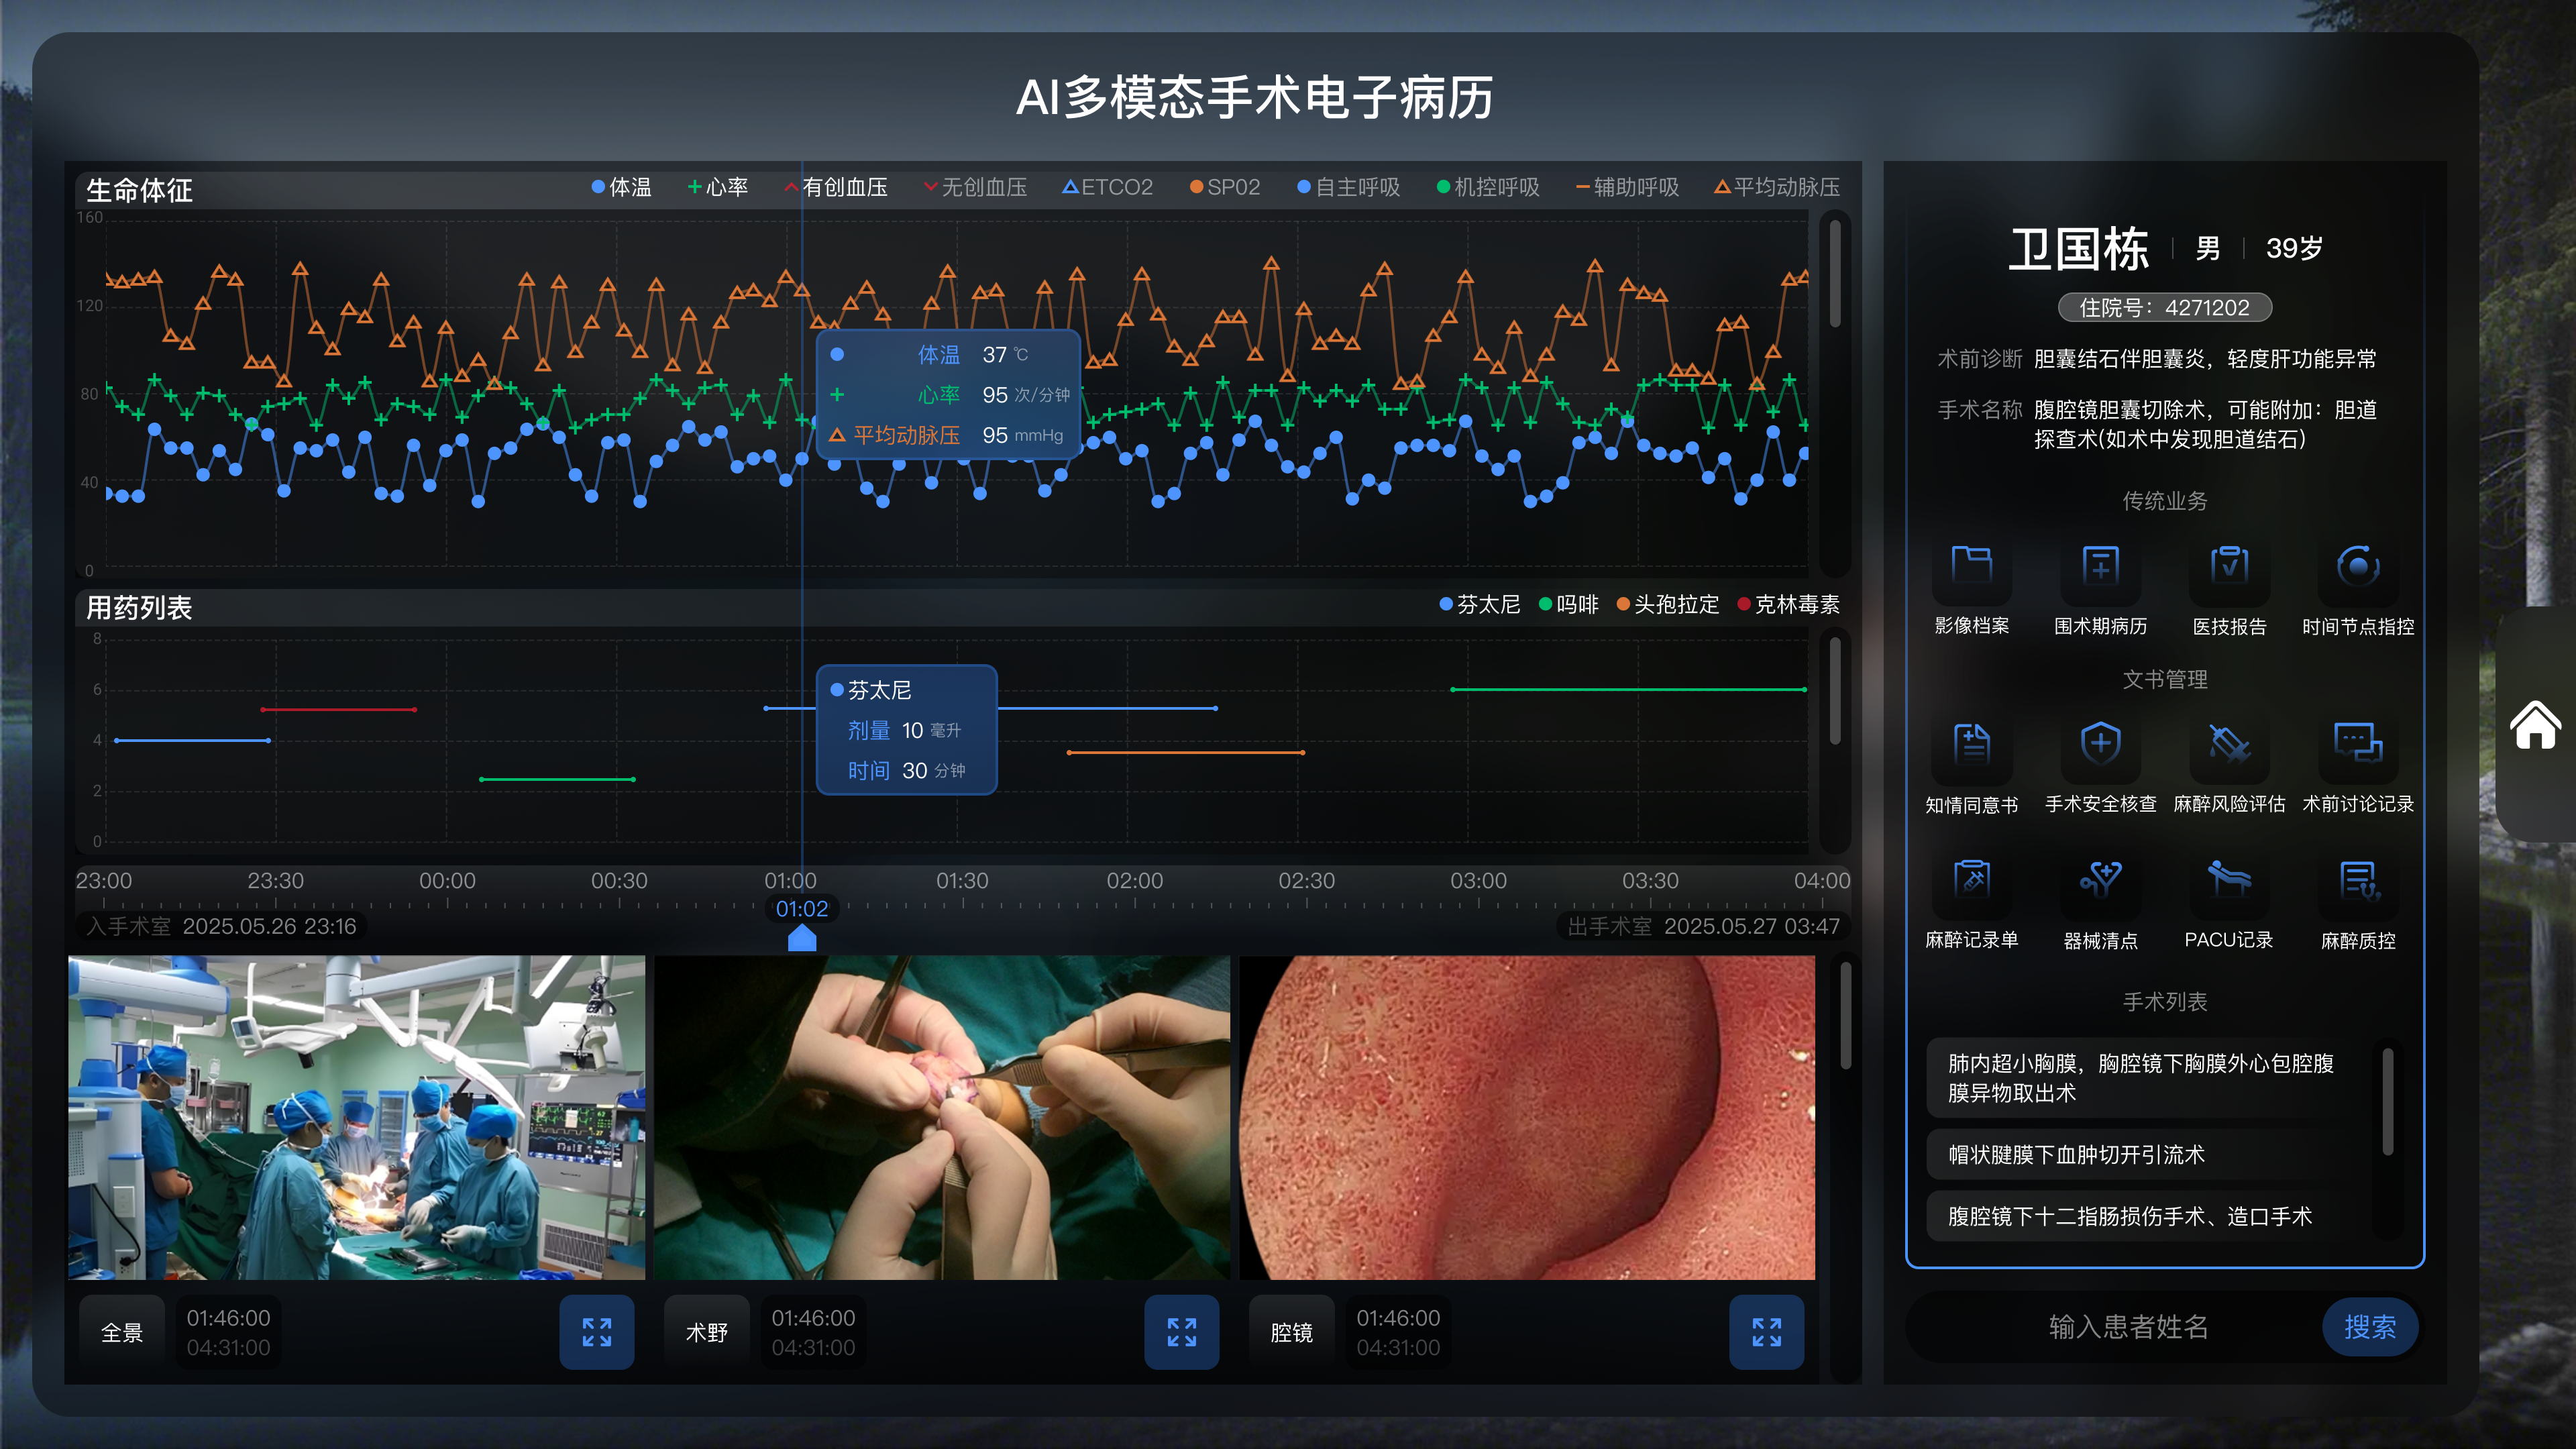Click the 医技报告 clipboard icon
Viewport: 2576px width, 1449px height.
pyautogui.click(x=2229, y=566)
